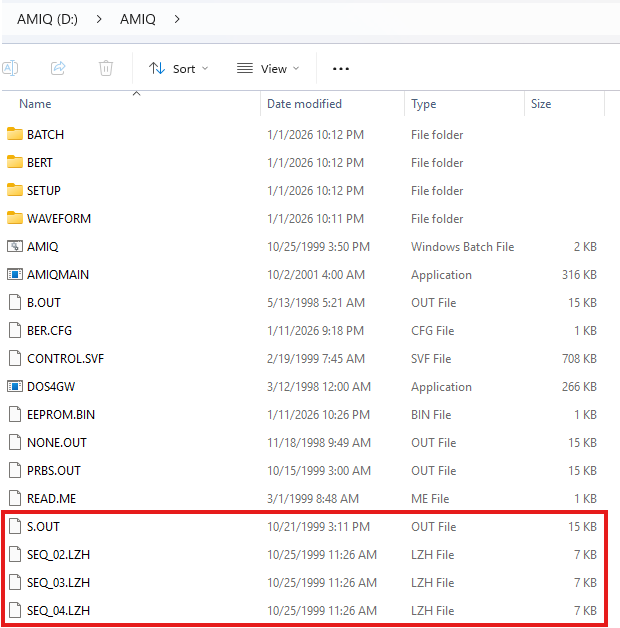
Task: Select the BATCH folder icon
Action: [15, 134]
